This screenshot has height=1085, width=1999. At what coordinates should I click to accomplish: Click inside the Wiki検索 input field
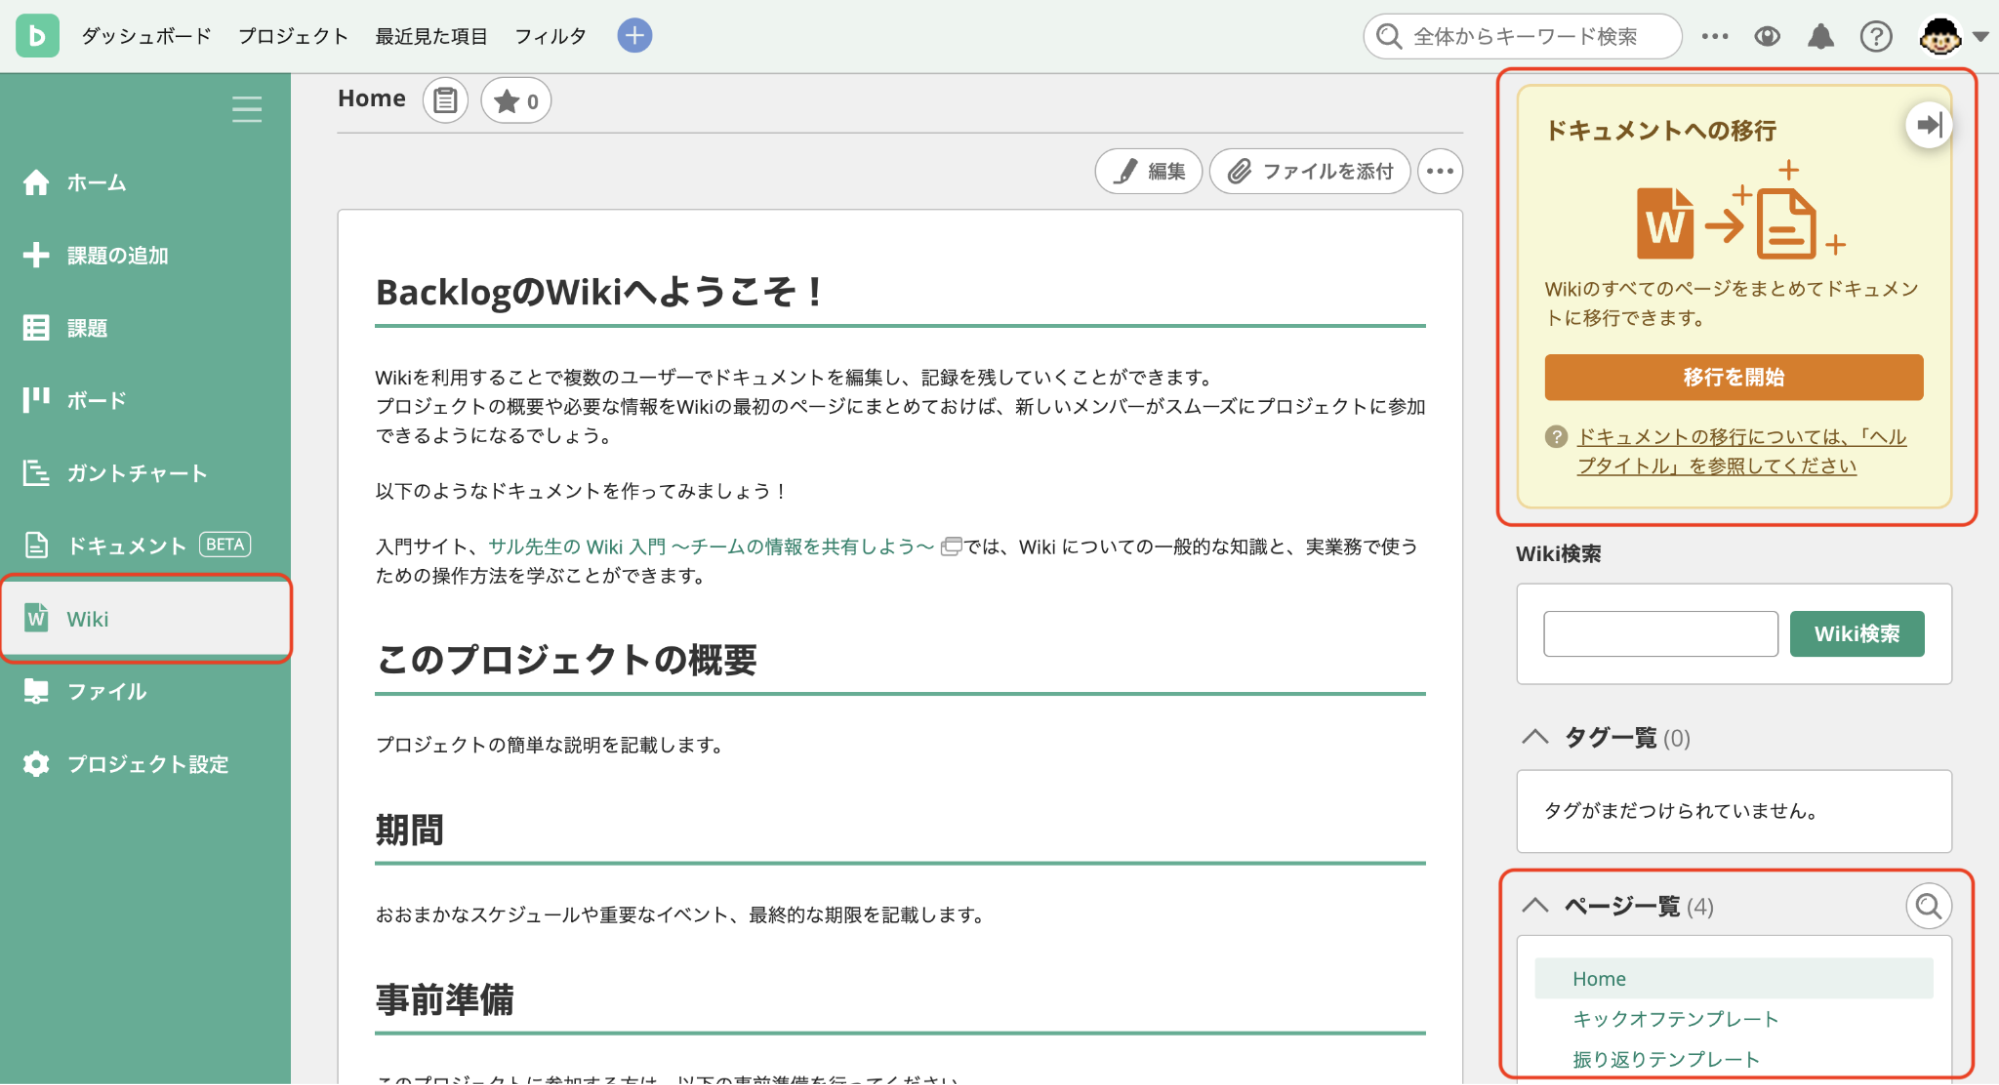[x=1660, y=633]
